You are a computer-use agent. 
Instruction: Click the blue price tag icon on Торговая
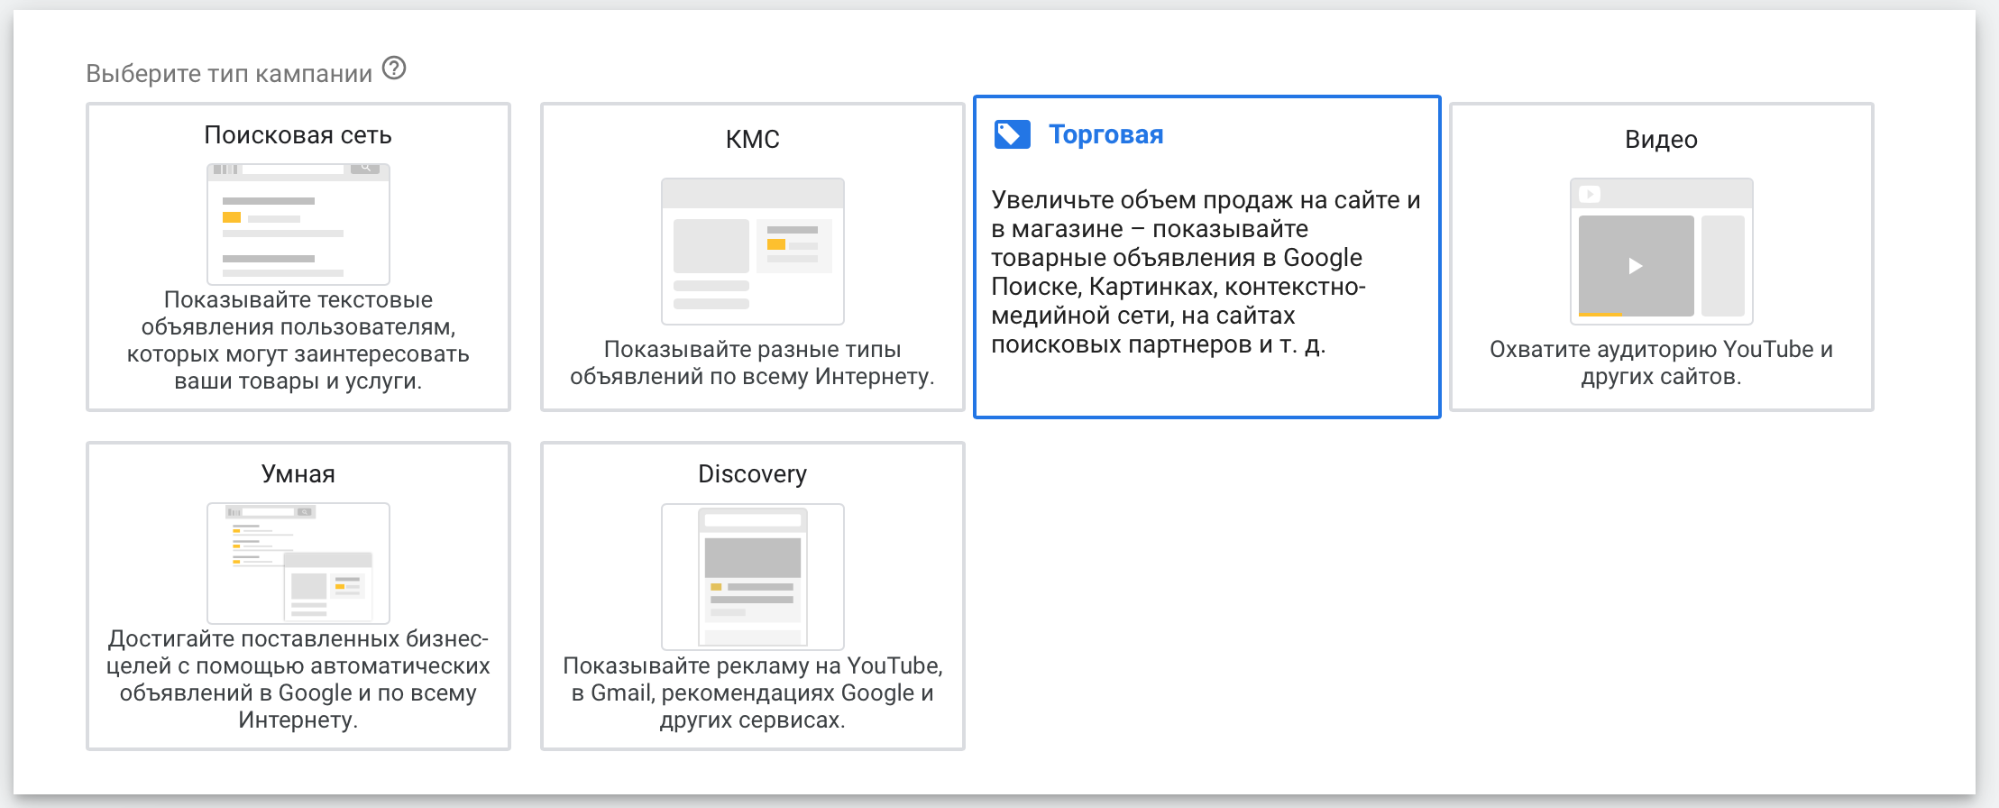coord(1011,135)
